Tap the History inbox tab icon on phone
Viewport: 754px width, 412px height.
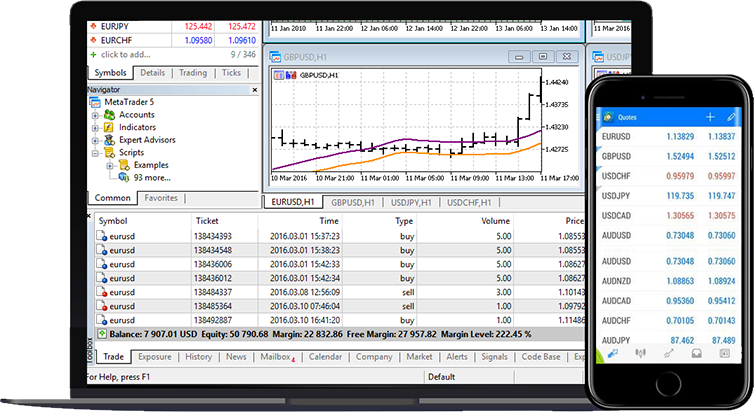696,353
